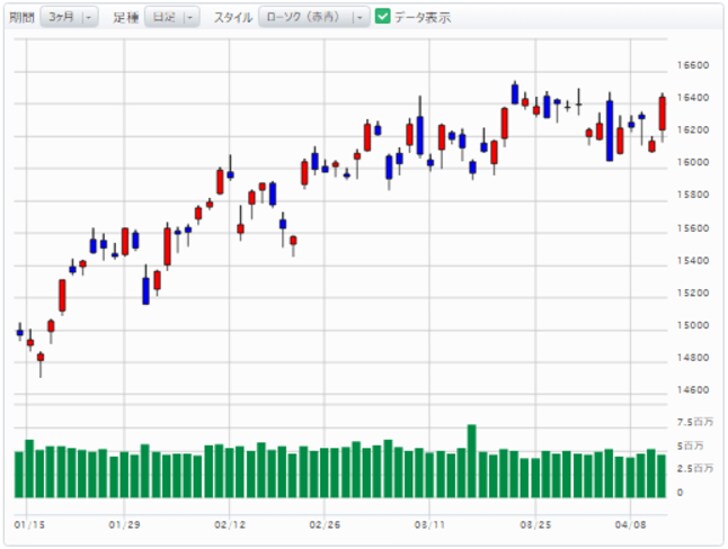Click the tallest green volume bar
Image resolution: width=728 pixels, height=549 pixels.
(471, 462)
